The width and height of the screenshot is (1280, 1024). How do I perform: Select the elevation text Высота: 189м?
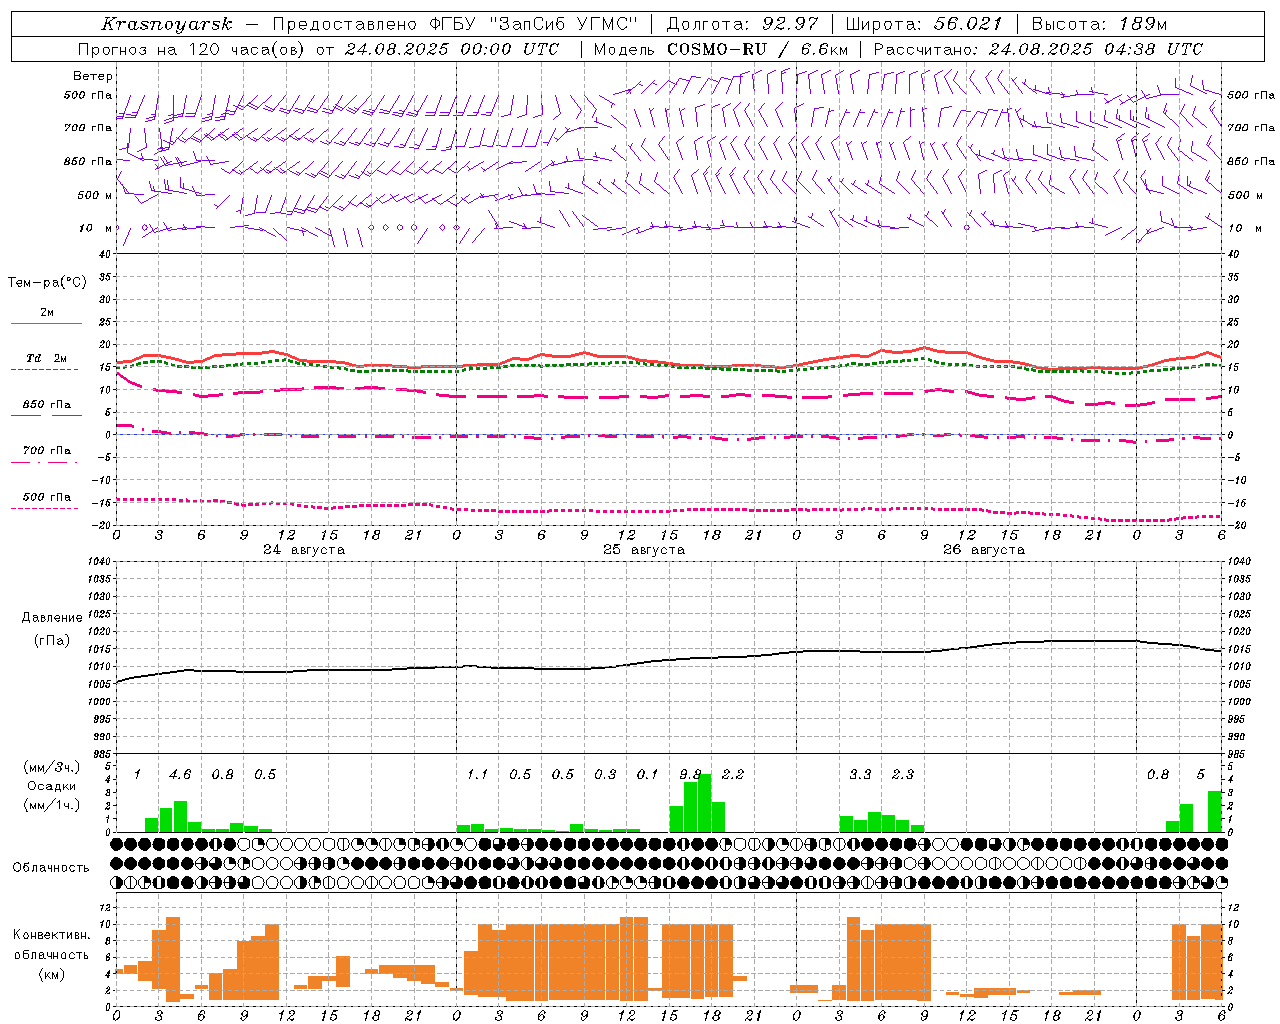coord(1098,24)
